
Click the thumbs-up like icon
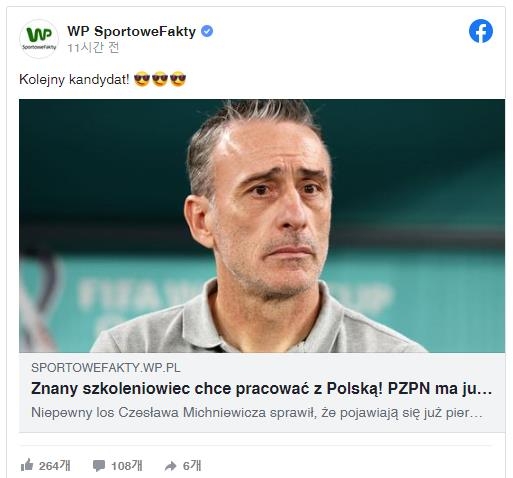point(27,465)
